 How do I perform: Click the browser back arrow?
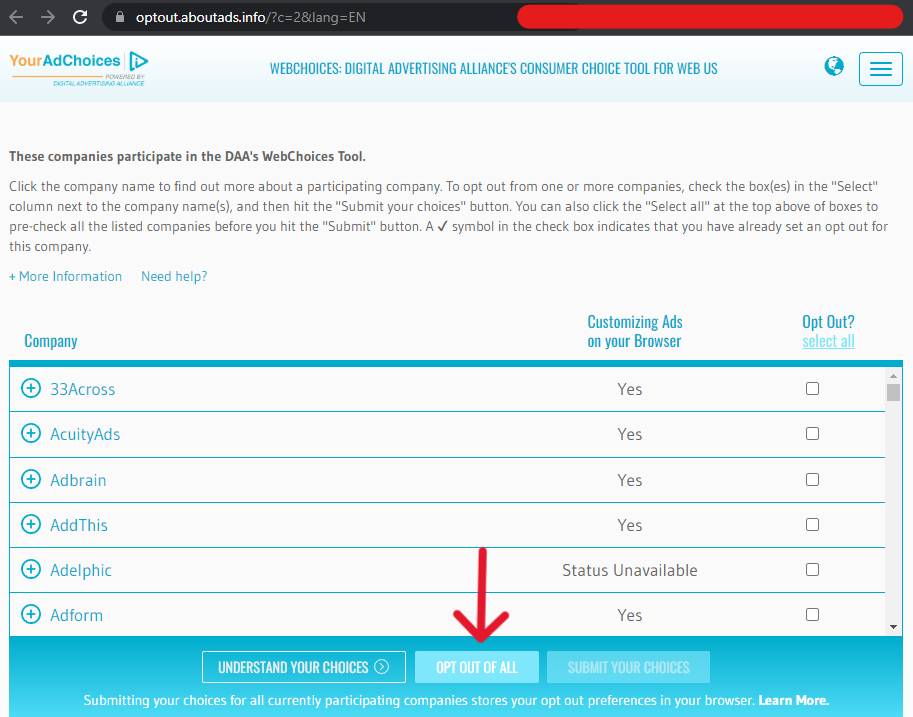pos(16,17)
